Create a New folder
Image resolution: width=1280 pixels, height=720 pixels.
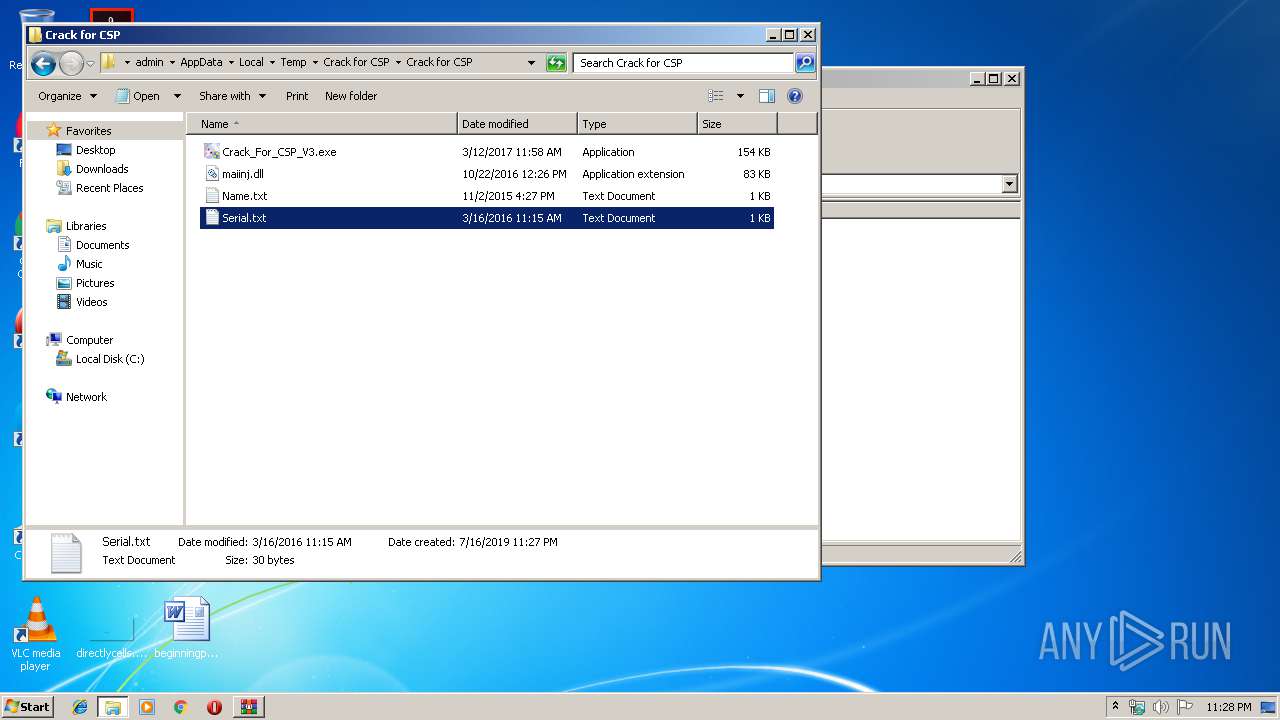[351, 96]
